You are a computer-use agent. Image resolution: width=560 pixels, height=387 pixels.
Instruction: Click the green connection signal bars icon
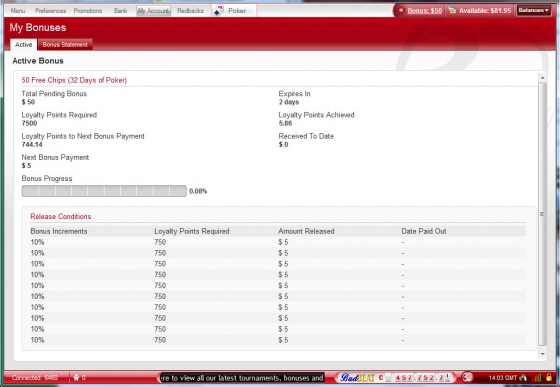[537, 378]
